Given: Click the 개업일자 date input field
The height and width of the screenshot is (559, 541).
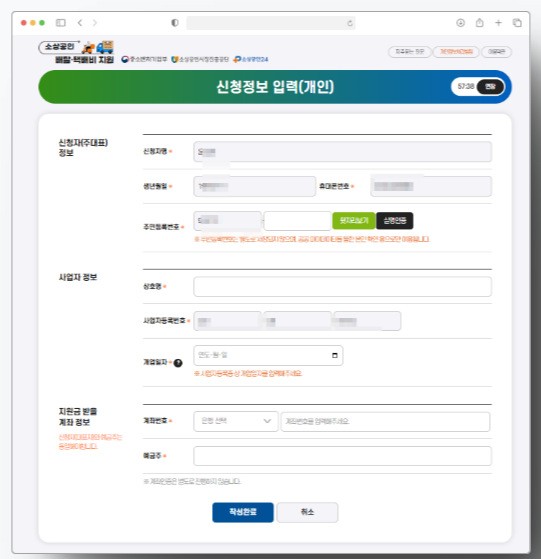Looking at the screenshot, I should click(x=268, y=355).
